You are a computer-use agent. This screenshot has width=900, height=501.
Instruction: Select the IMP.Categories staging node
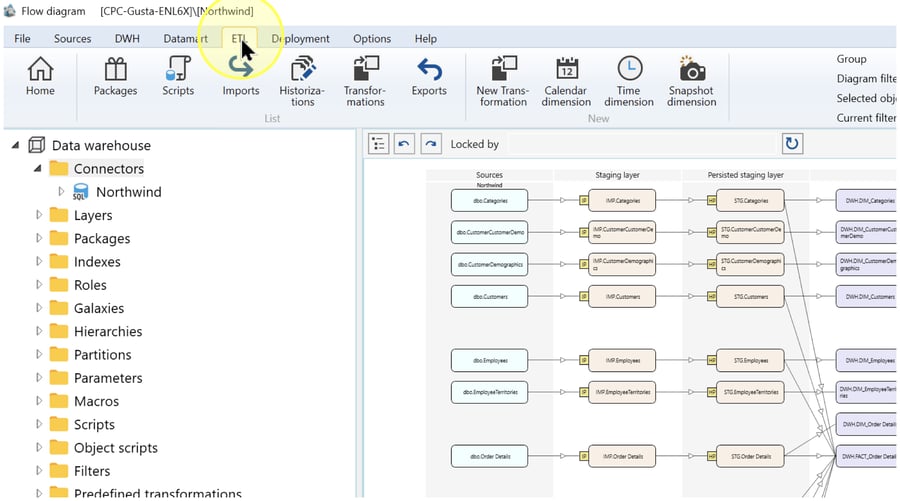622,201
